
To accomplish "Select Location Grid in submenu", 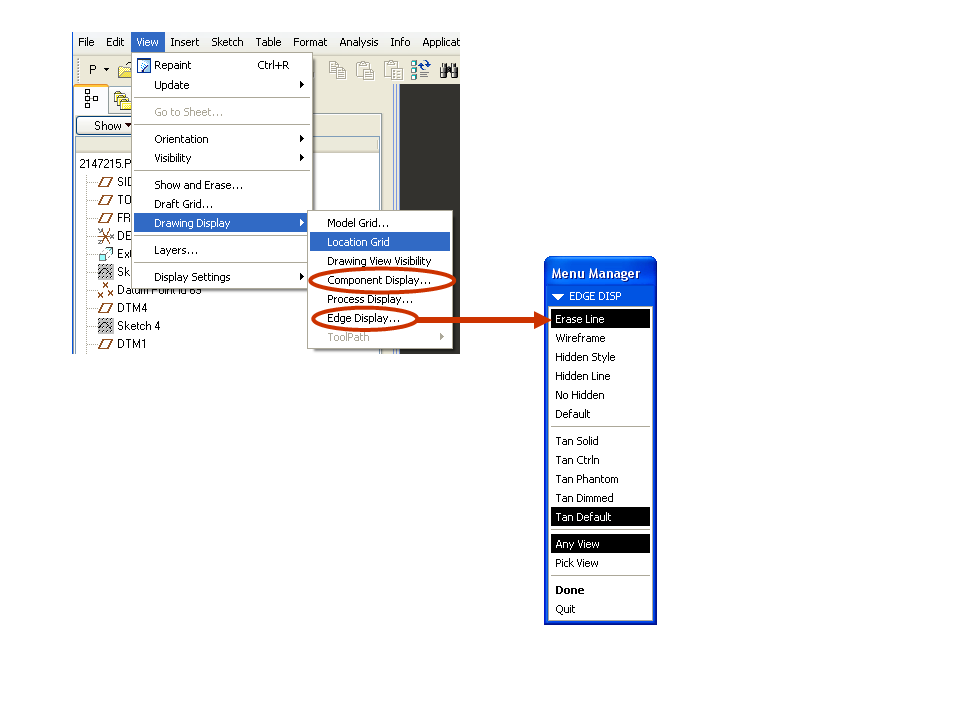I will point(380,242).
